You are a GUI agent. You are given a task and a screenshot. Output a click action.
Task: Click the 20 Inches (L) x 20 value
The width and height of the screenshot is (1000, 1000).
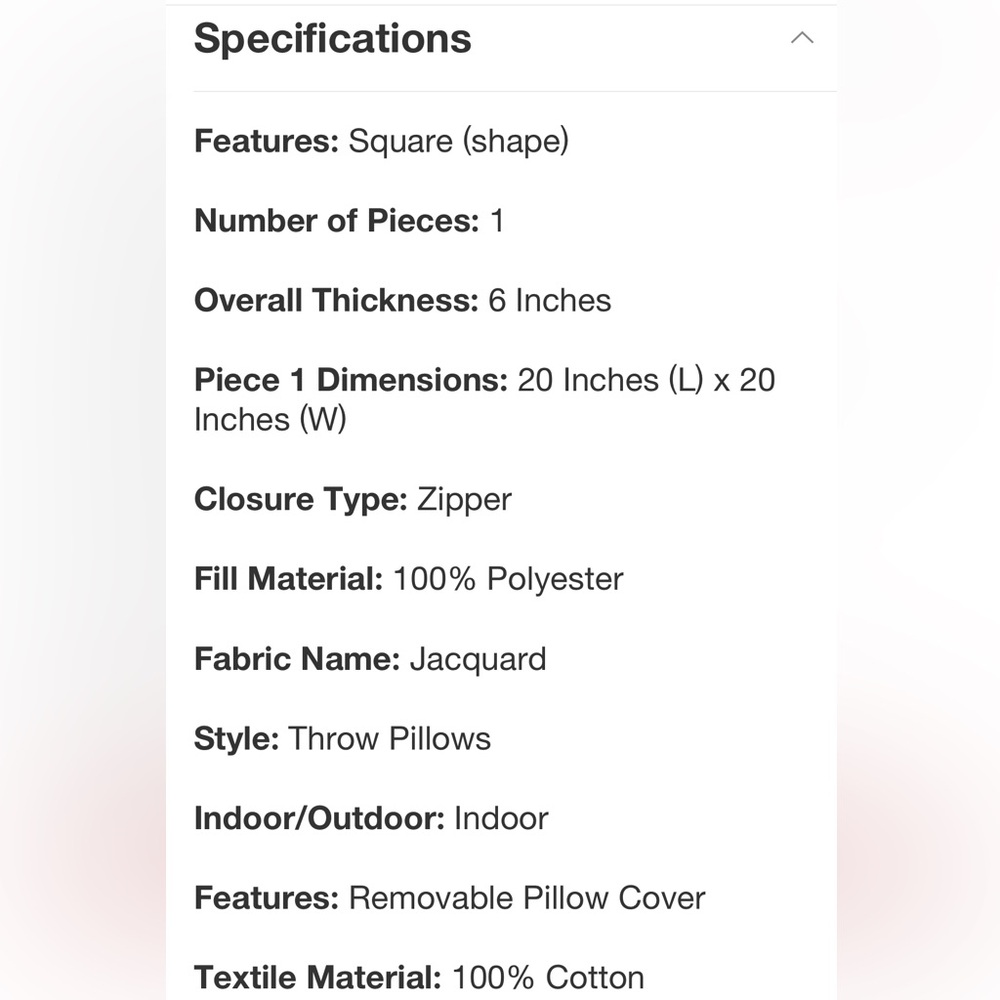click(646, 380)
